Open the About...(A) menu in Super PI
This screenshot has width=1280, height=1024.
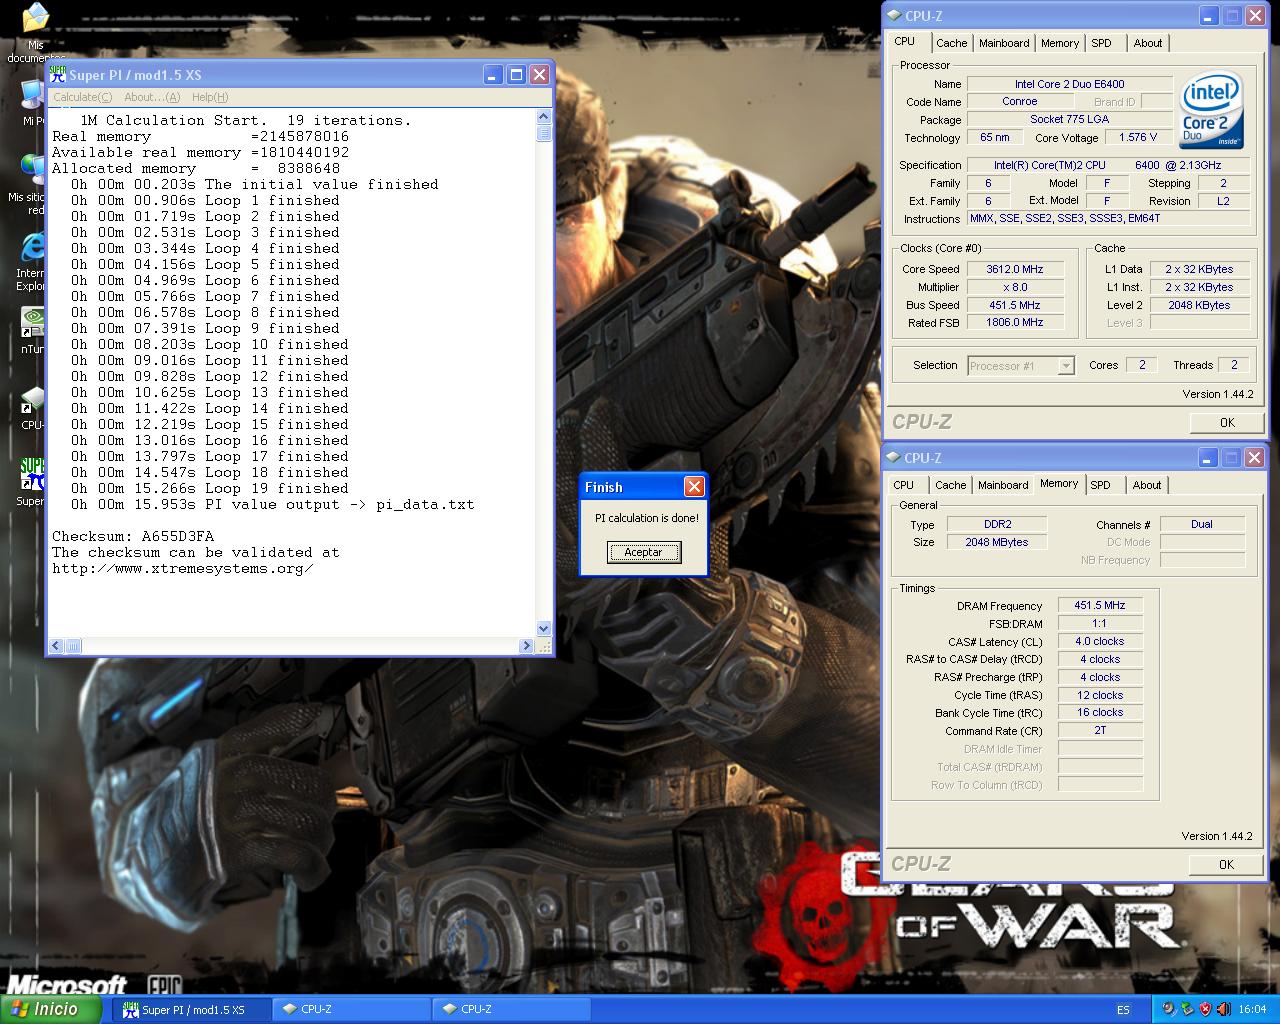[x=152, y=97]
